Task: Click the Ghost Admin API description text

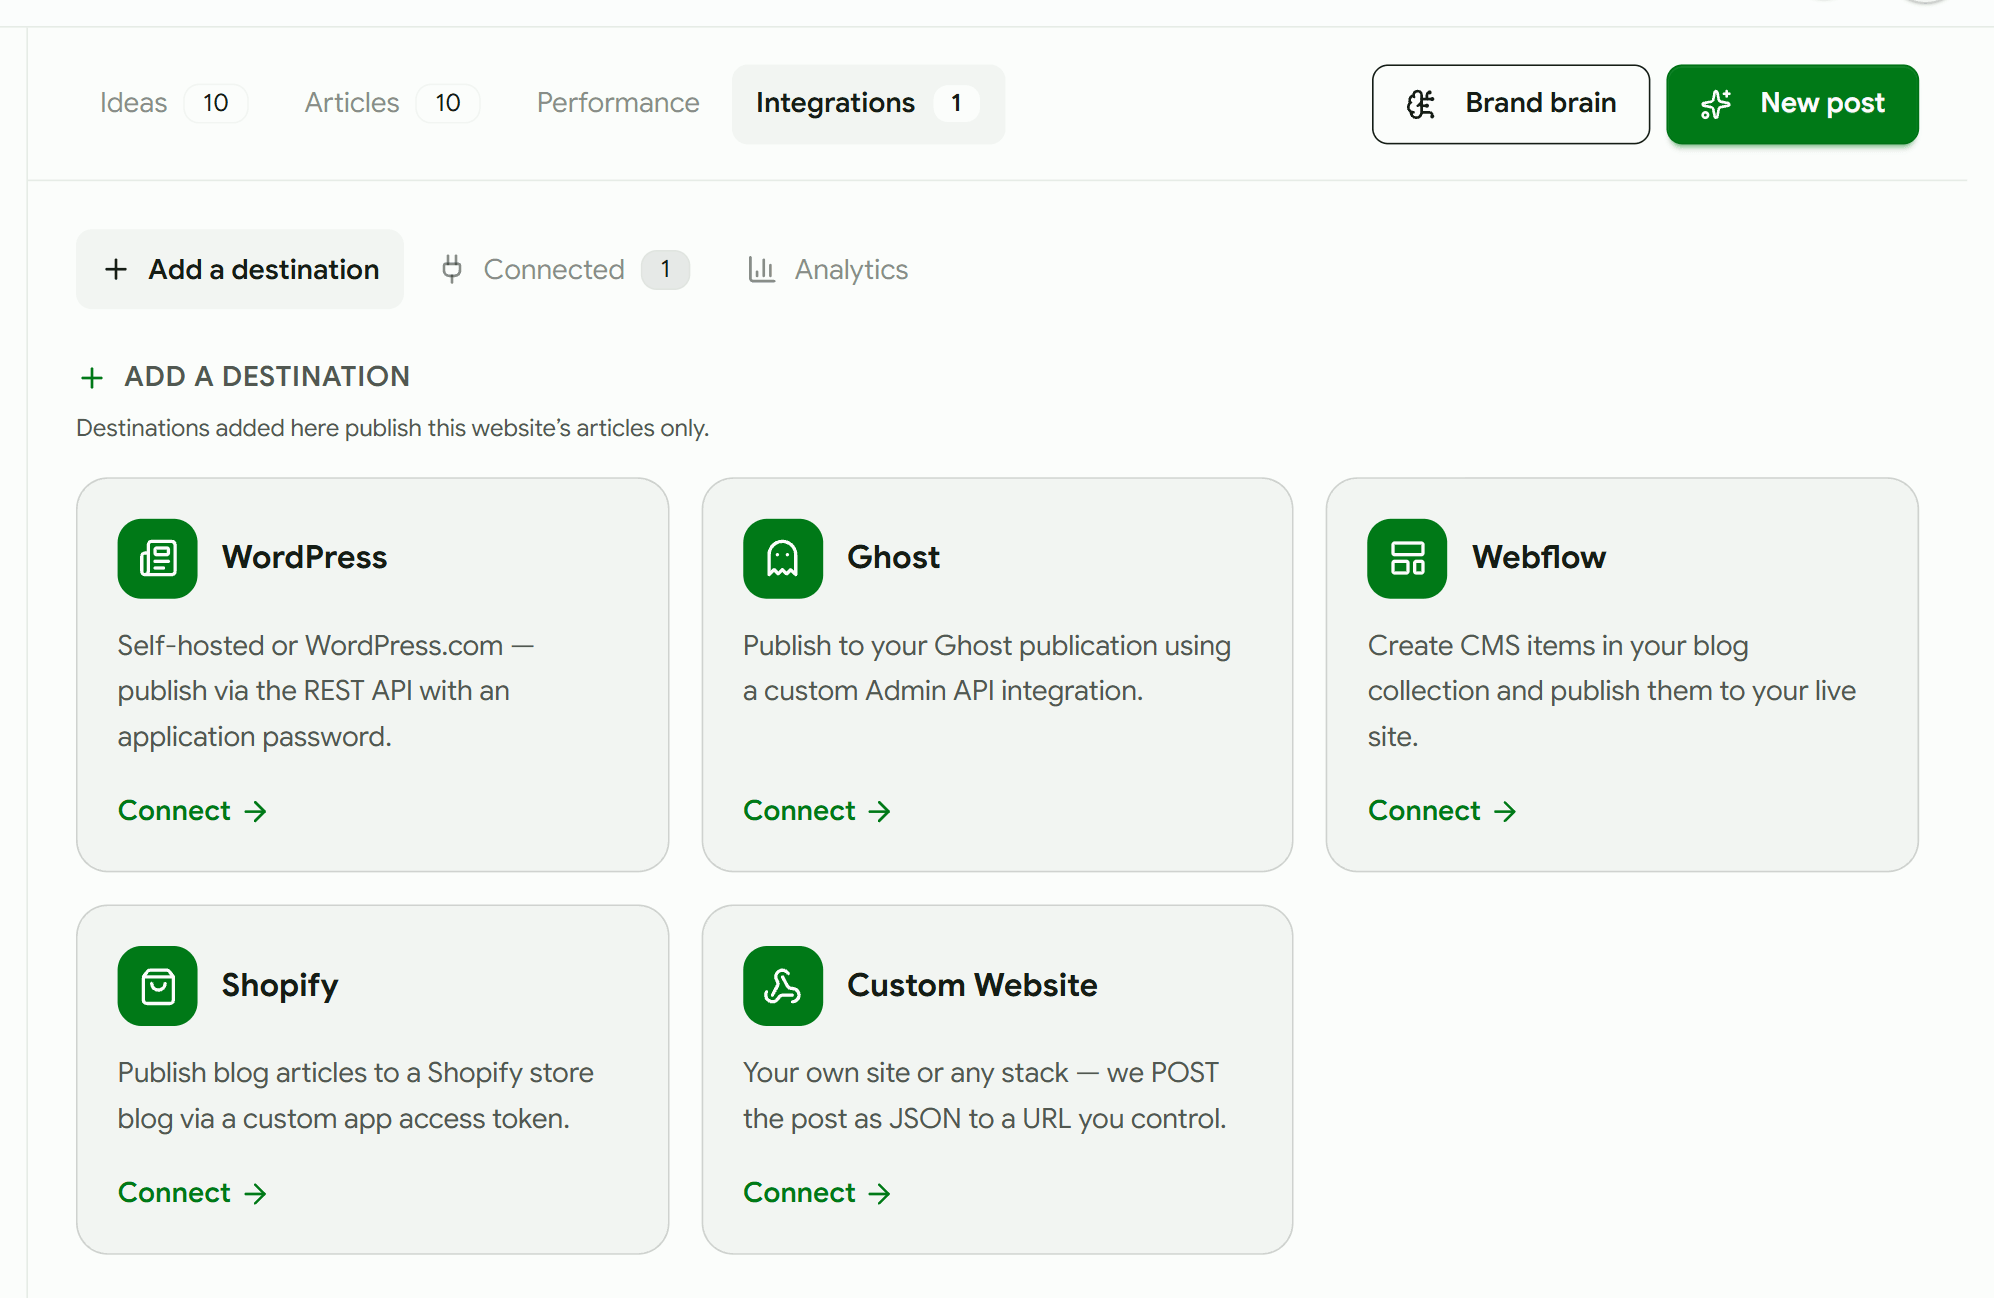Action: [987, 668]
